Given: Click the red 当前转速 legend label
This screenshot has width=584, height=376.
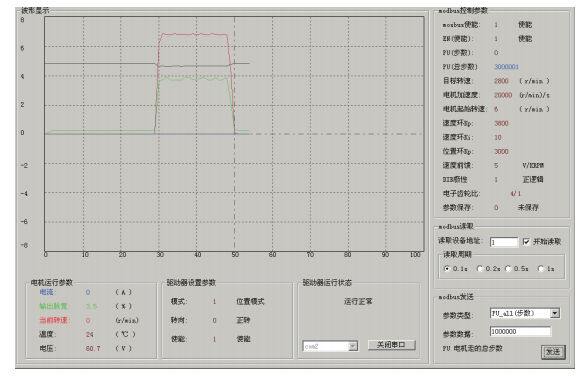Looking at the screenshot, I should 55,320.
